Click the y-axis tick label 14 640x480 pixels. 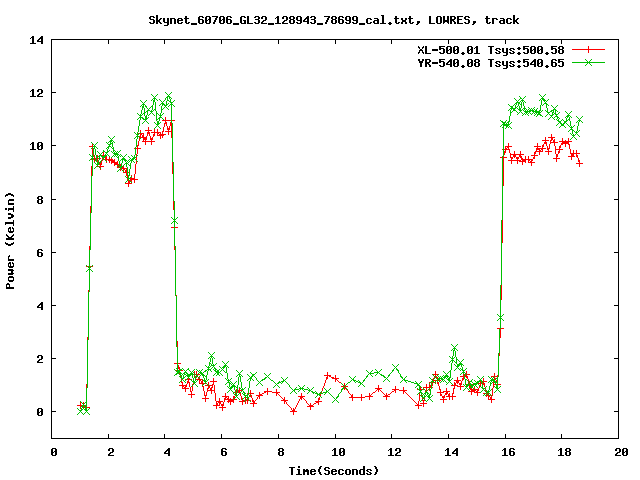tap(36, 40)
